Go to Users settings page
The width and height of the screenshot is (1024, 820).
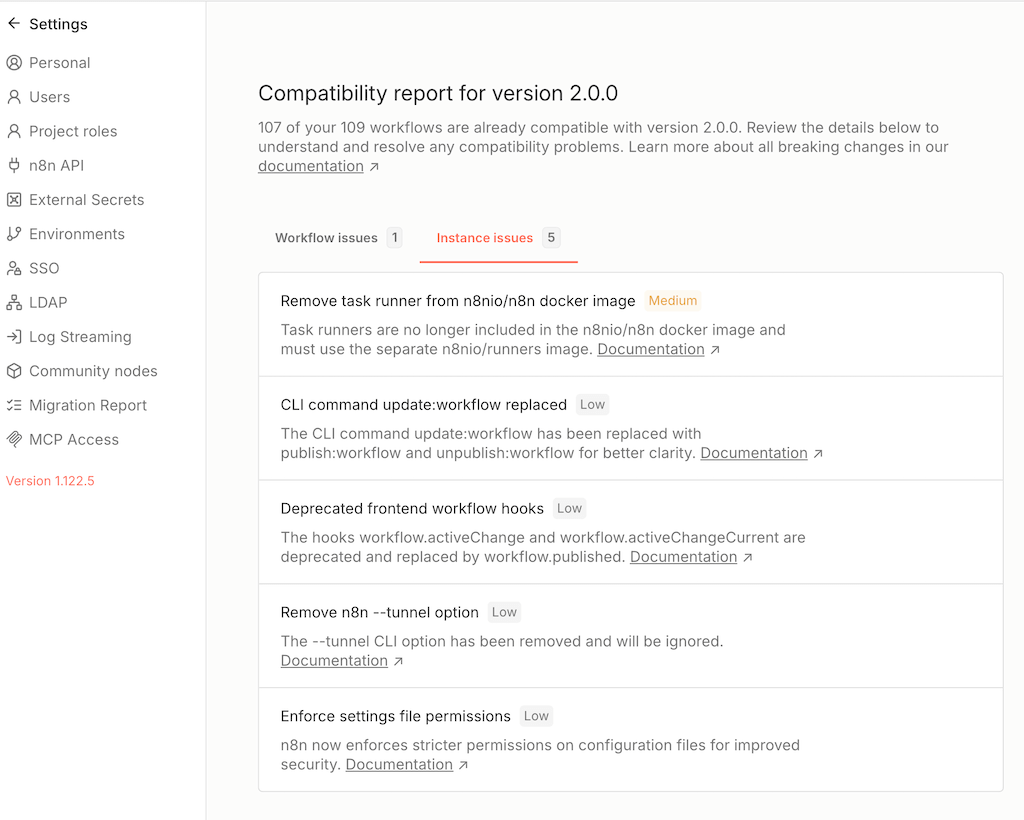tap(49, 97)
